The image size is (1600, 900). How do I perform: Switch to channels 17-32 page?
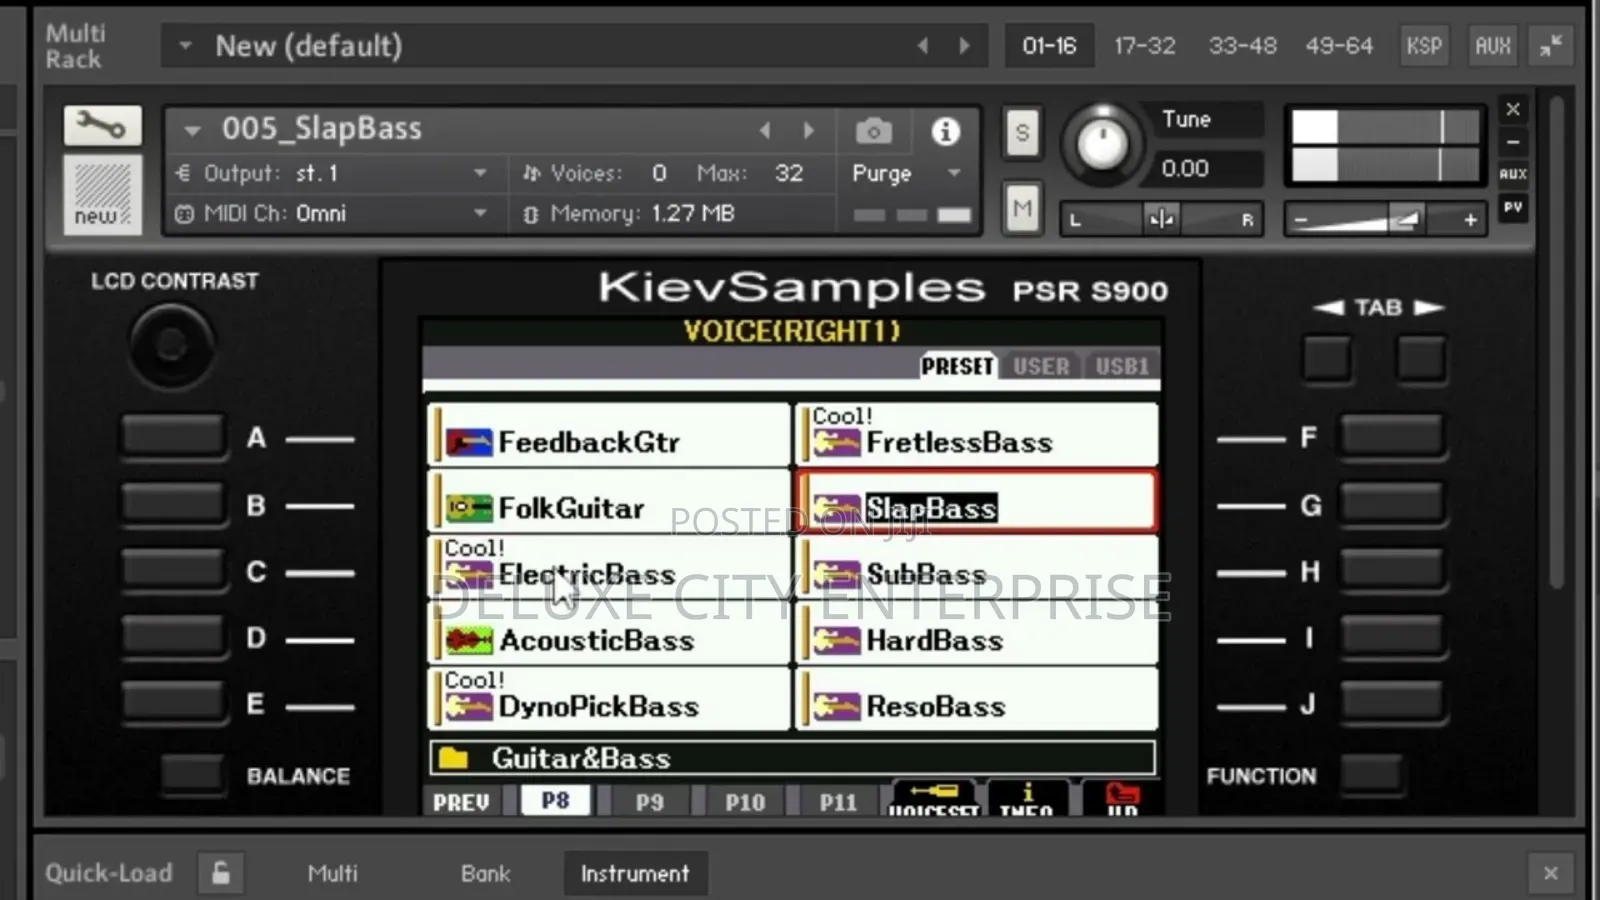click(x=1145, y=46)
